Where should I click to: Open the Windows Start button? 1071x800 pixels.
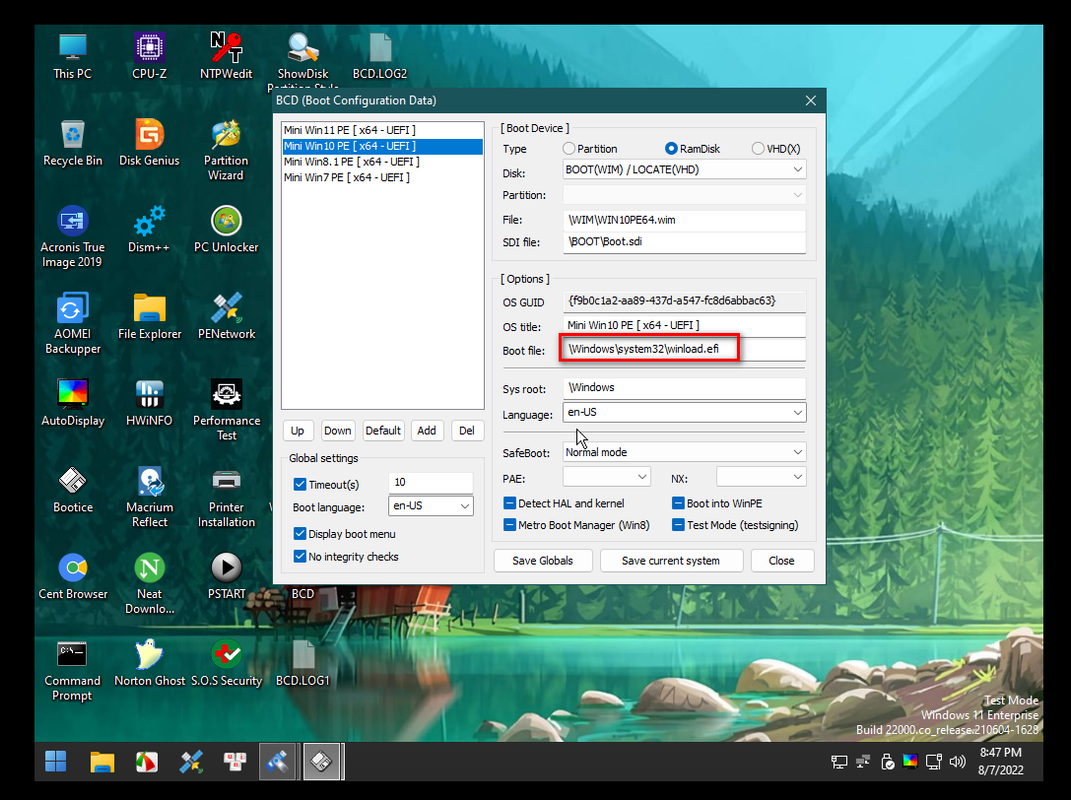coord(56,761)
